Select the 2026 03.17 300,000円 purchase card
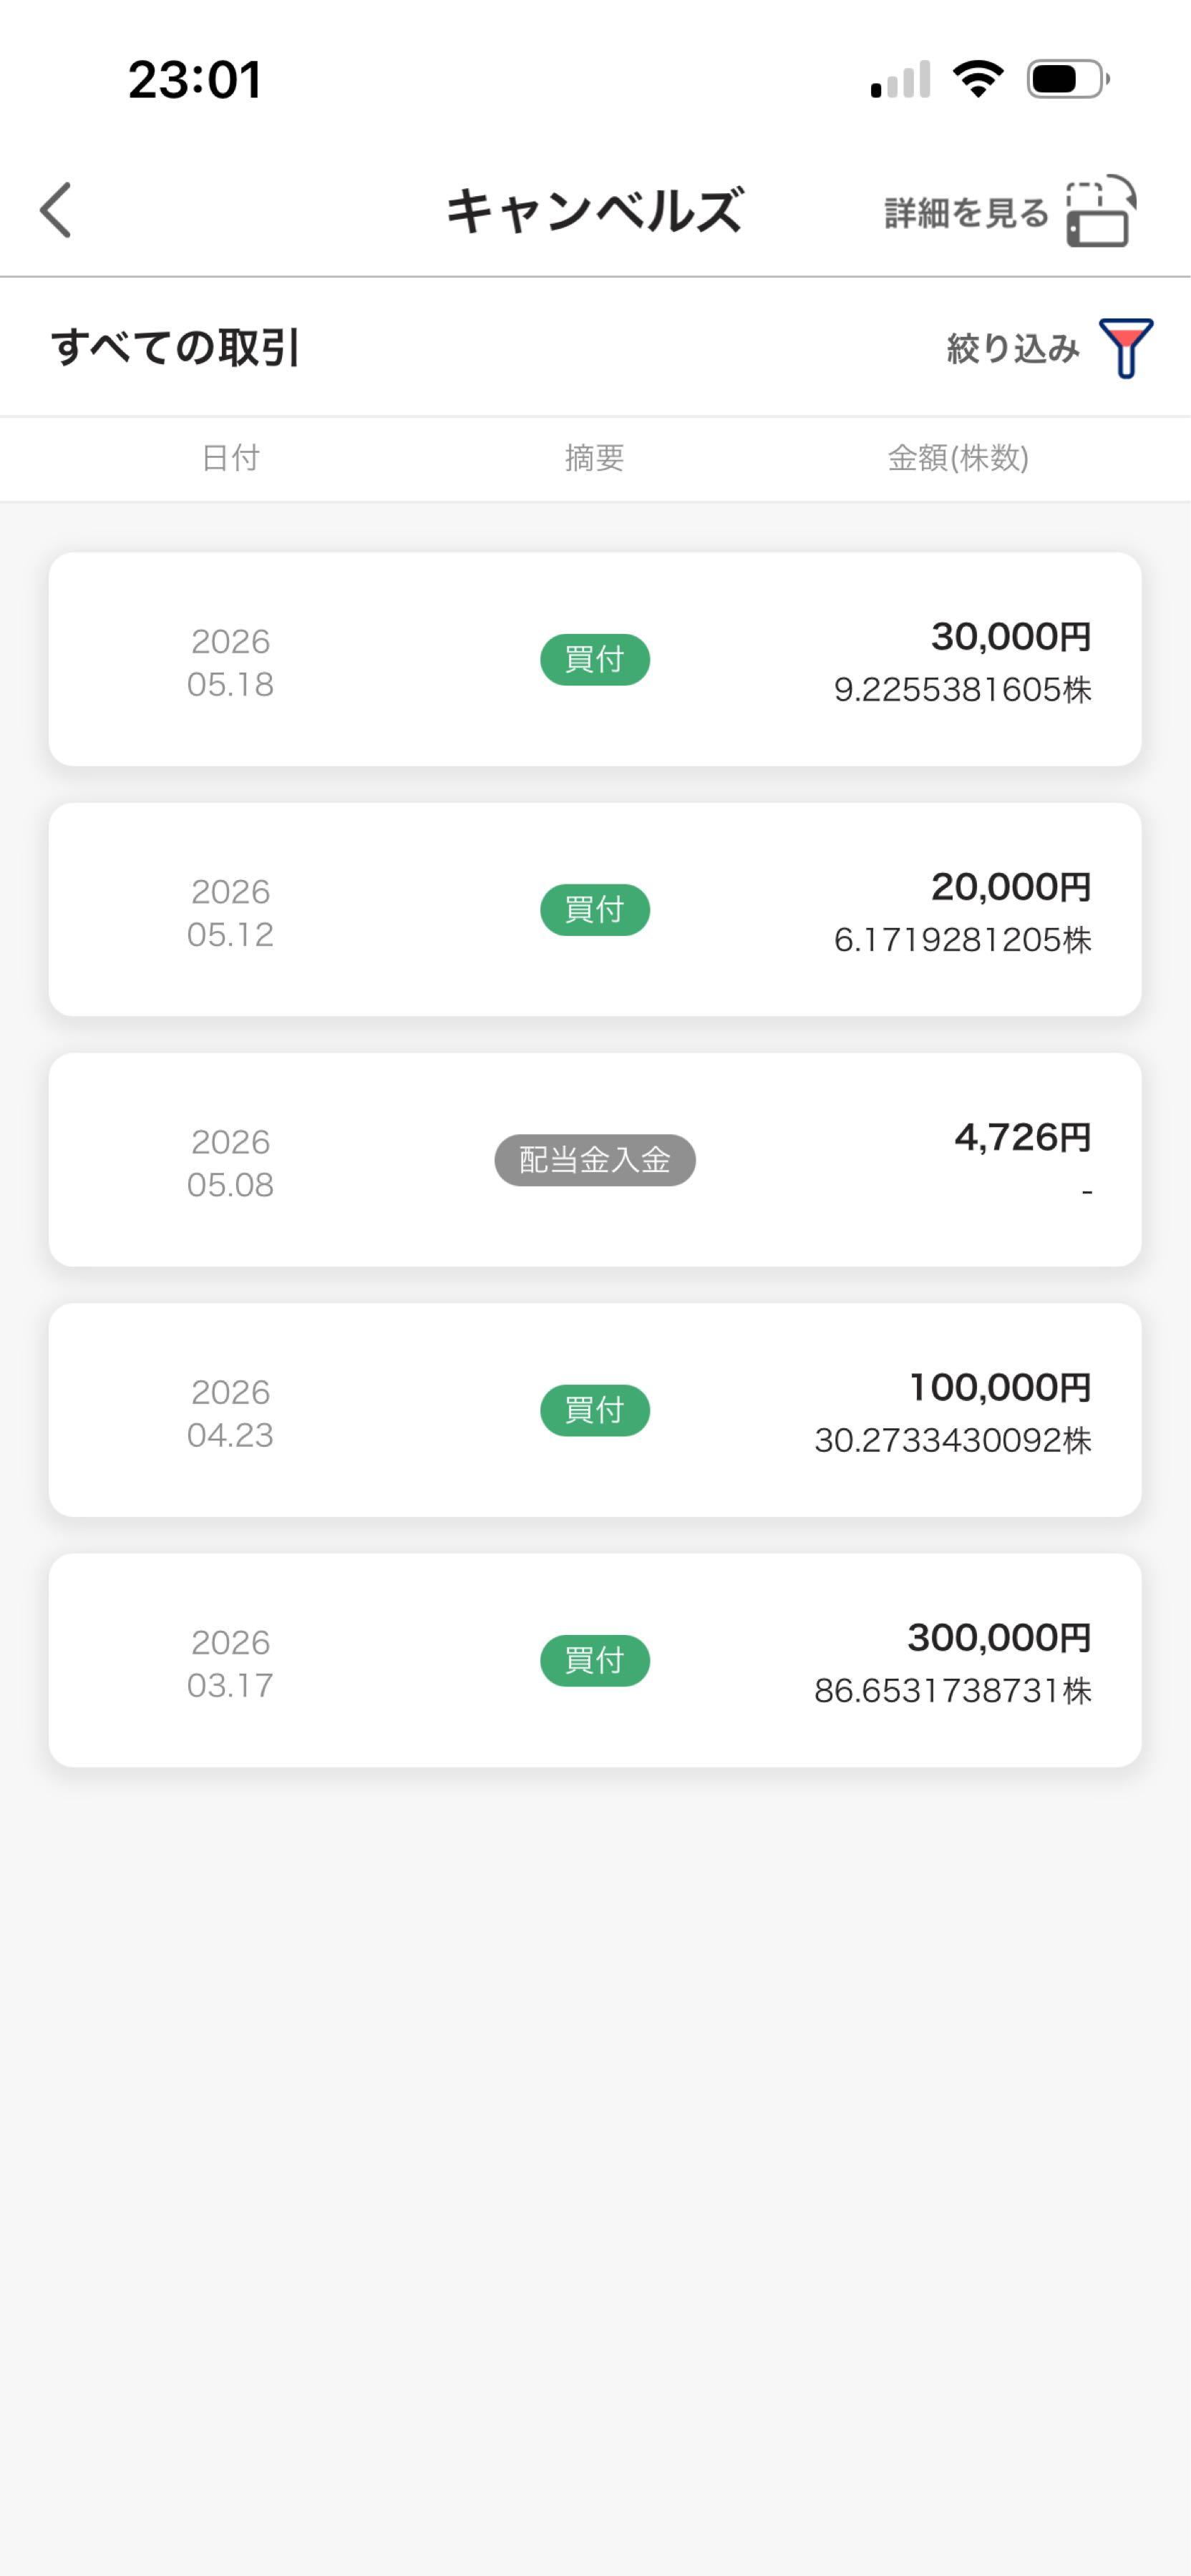 (595, 1660)
